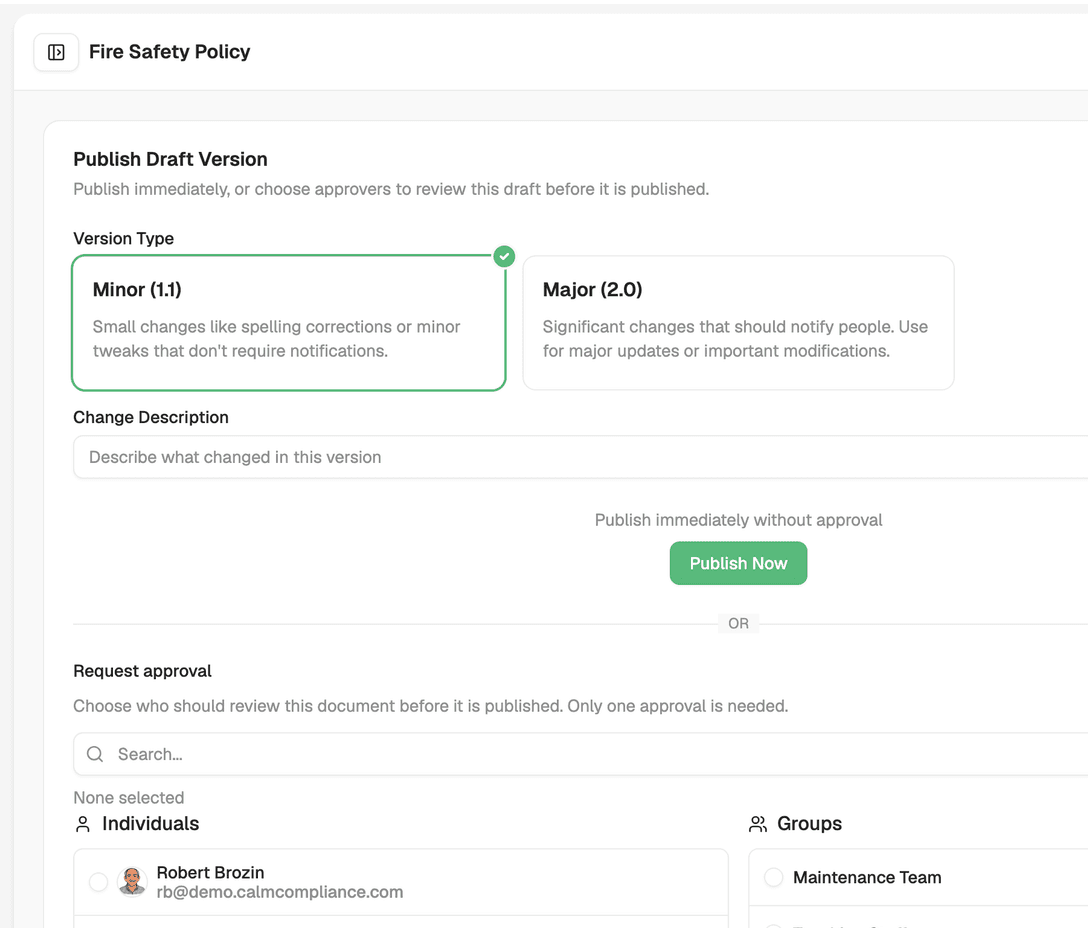Screen dimensions: 1088x928
Task: Click the Individuals heading text
Action: point(151,823)
